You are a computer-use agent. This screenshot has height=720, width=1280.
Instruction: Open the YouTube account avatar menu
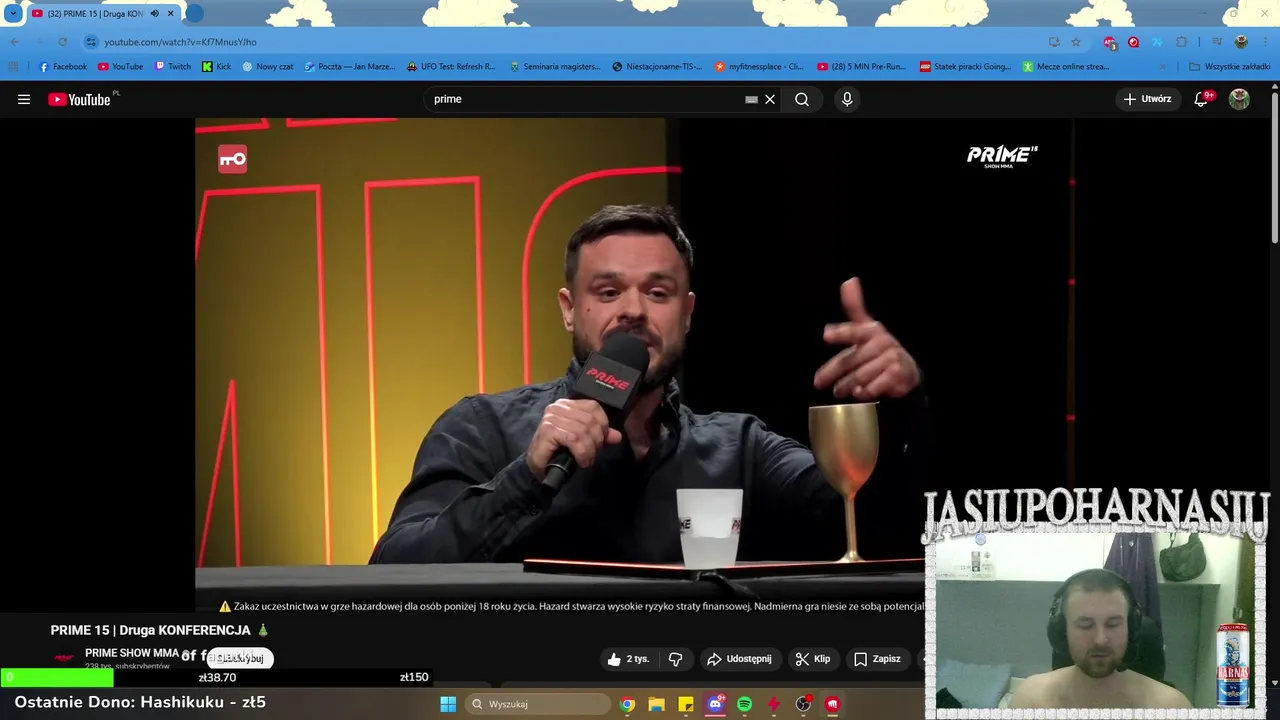coord(1239,99)
